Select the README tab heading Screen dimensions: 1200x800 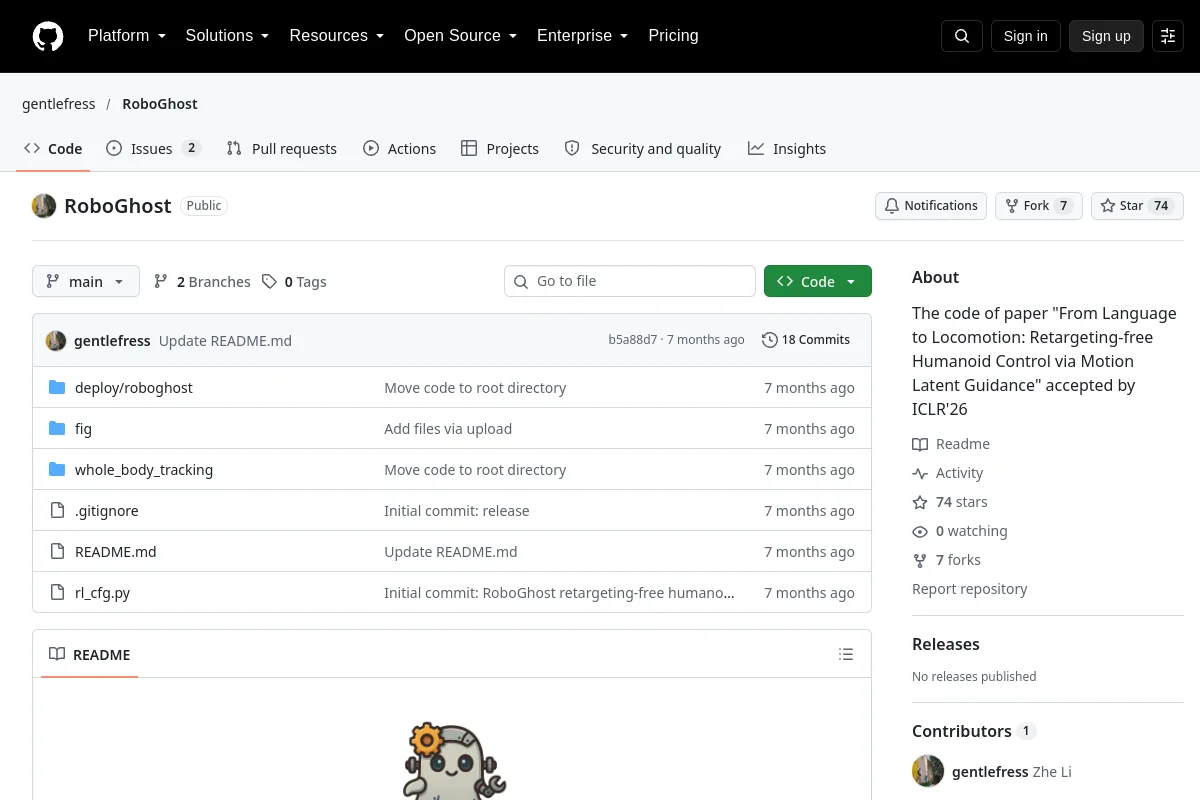coord(90,655)
